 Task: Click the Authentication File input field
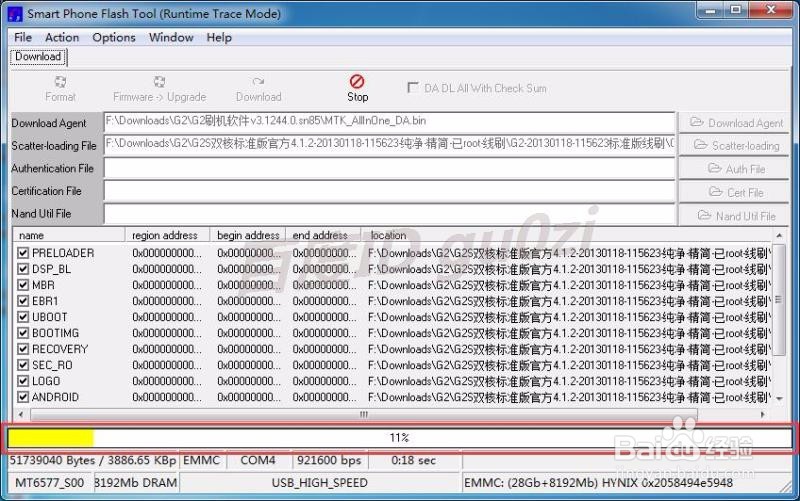389,168
